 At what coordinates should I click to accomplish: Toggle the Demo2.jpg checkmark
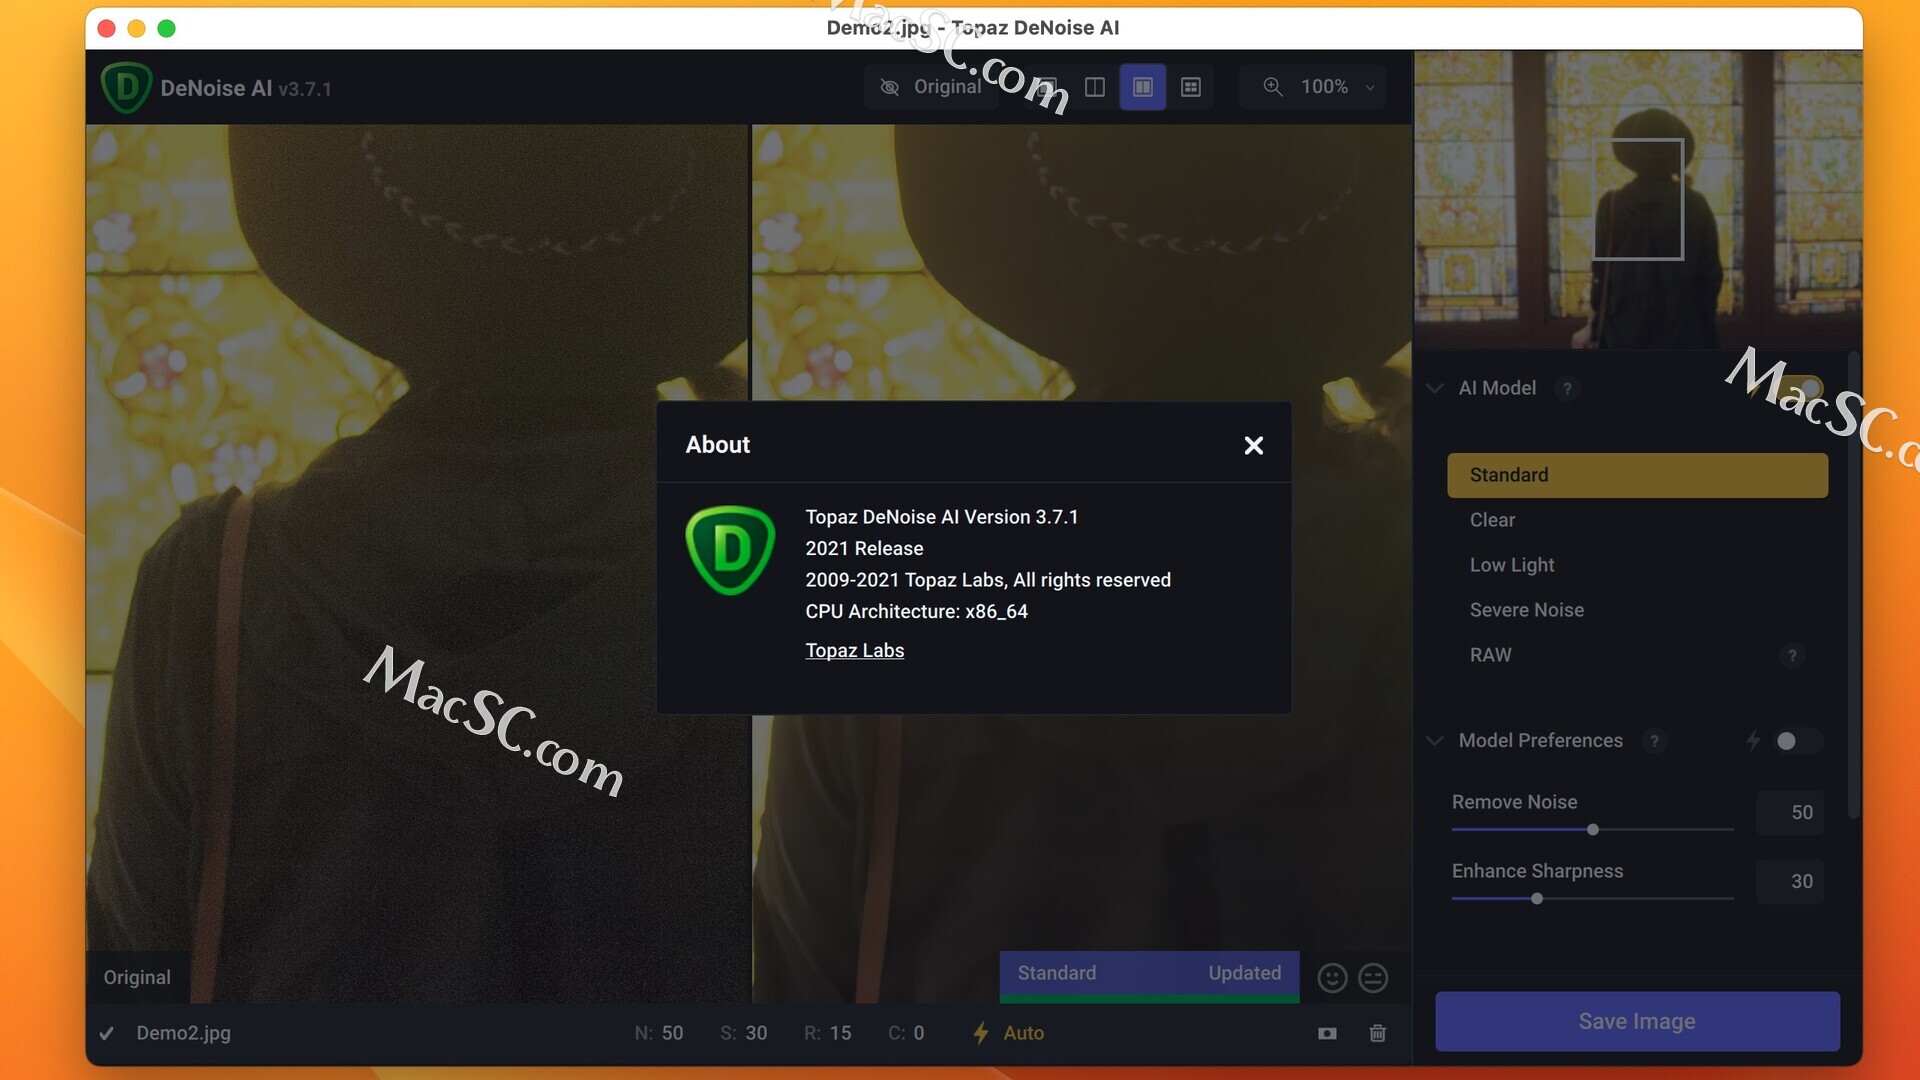point(106,1034)
